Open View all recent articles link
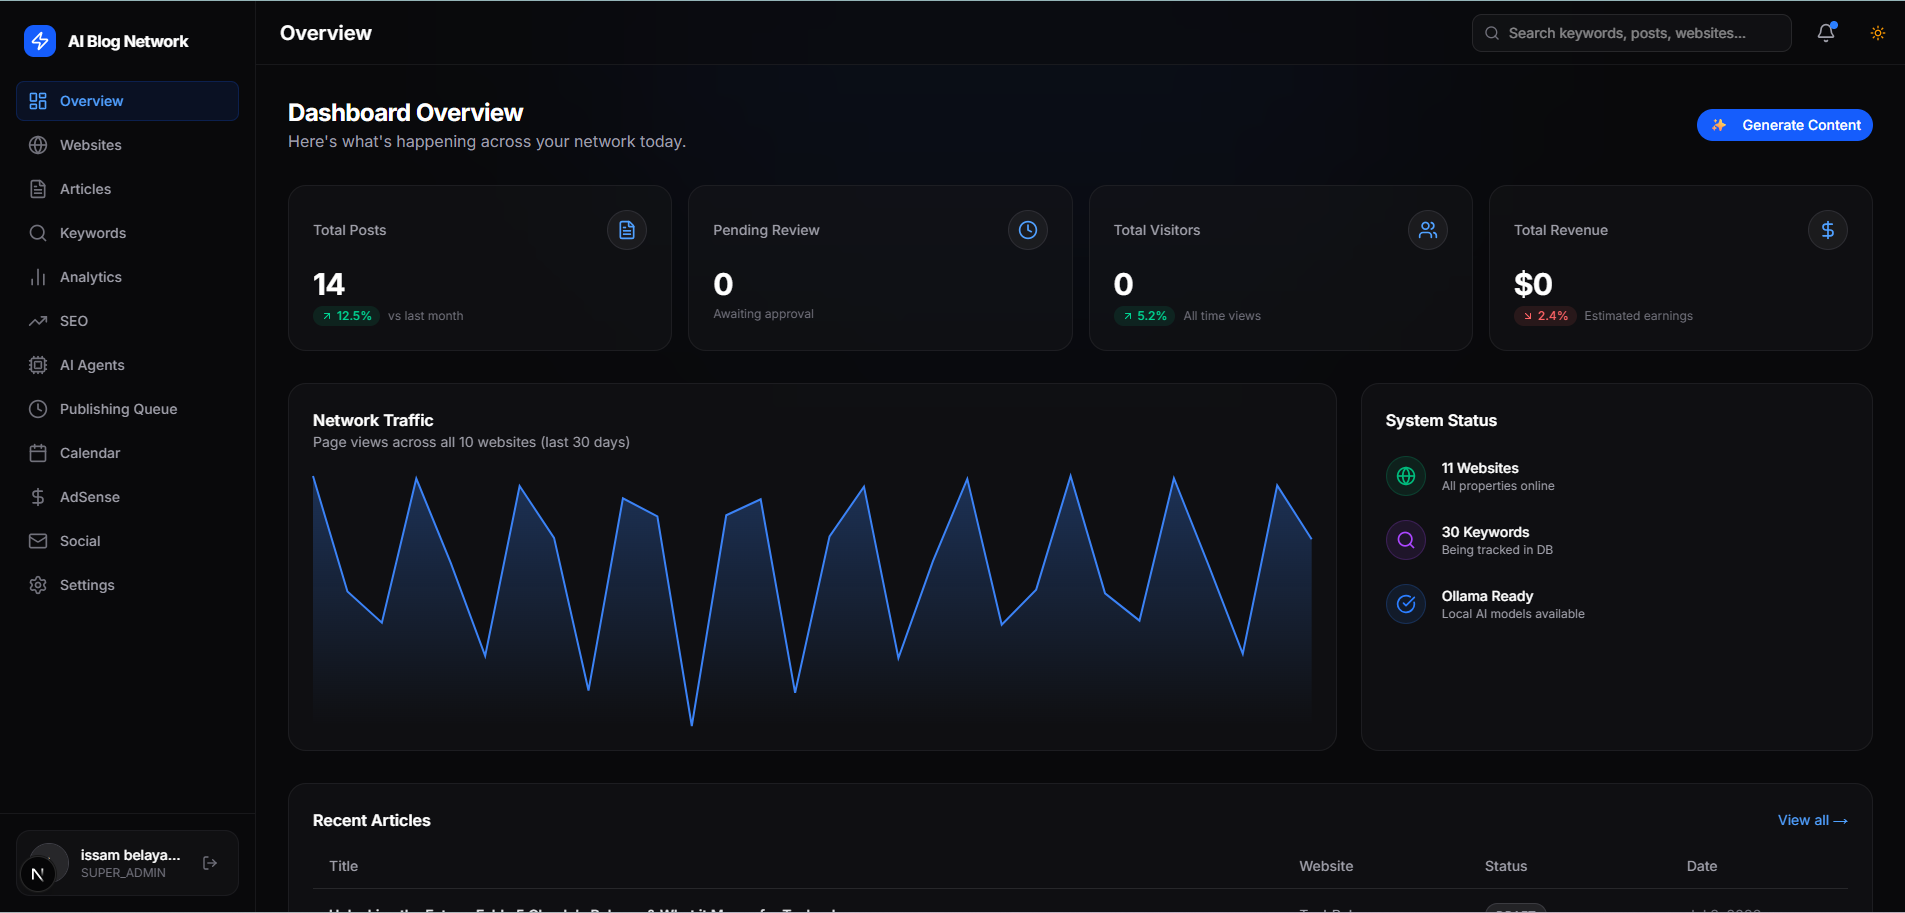Image resolution: width=1905 pixels, height=913 pixels. point(1812,820)
